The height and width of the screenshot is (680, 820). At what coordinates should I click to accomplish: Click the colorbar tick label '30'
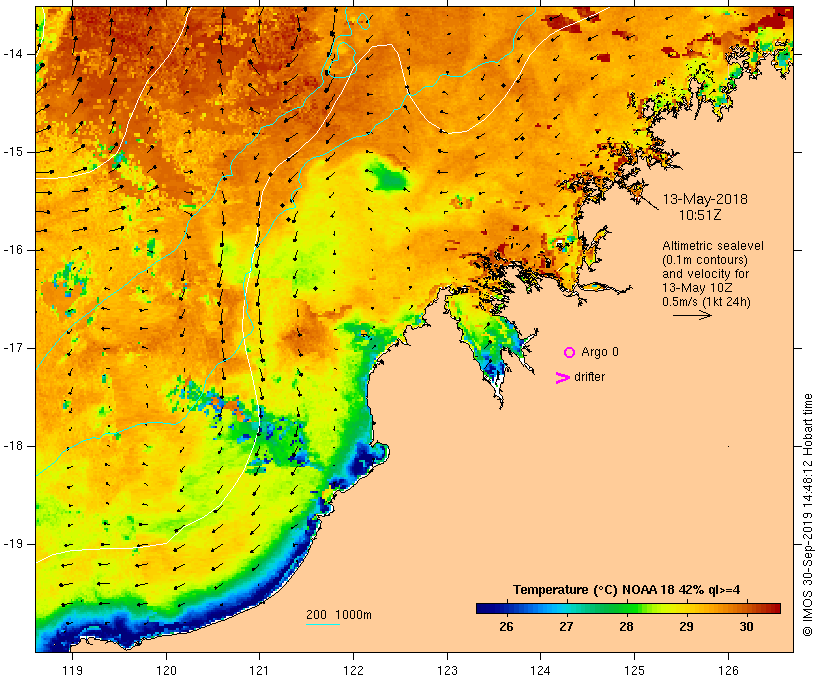coord(746,627)
